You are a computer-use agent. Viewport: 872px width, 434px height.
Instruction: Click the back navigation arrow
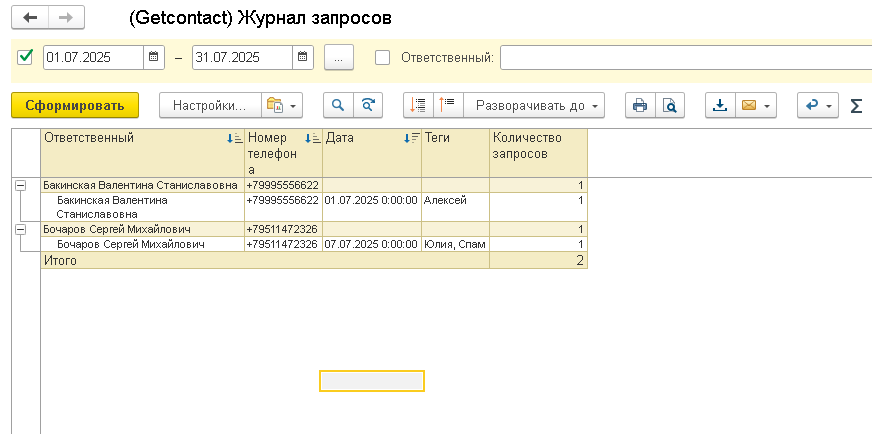(x=30, y=18)
